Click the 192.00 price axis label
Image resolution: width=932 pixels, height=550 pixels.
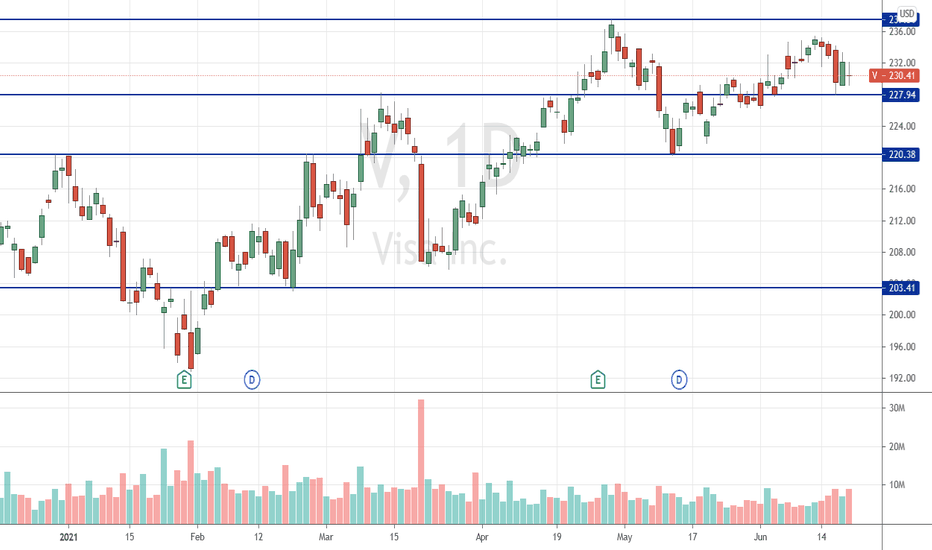(x=902, y=378)
